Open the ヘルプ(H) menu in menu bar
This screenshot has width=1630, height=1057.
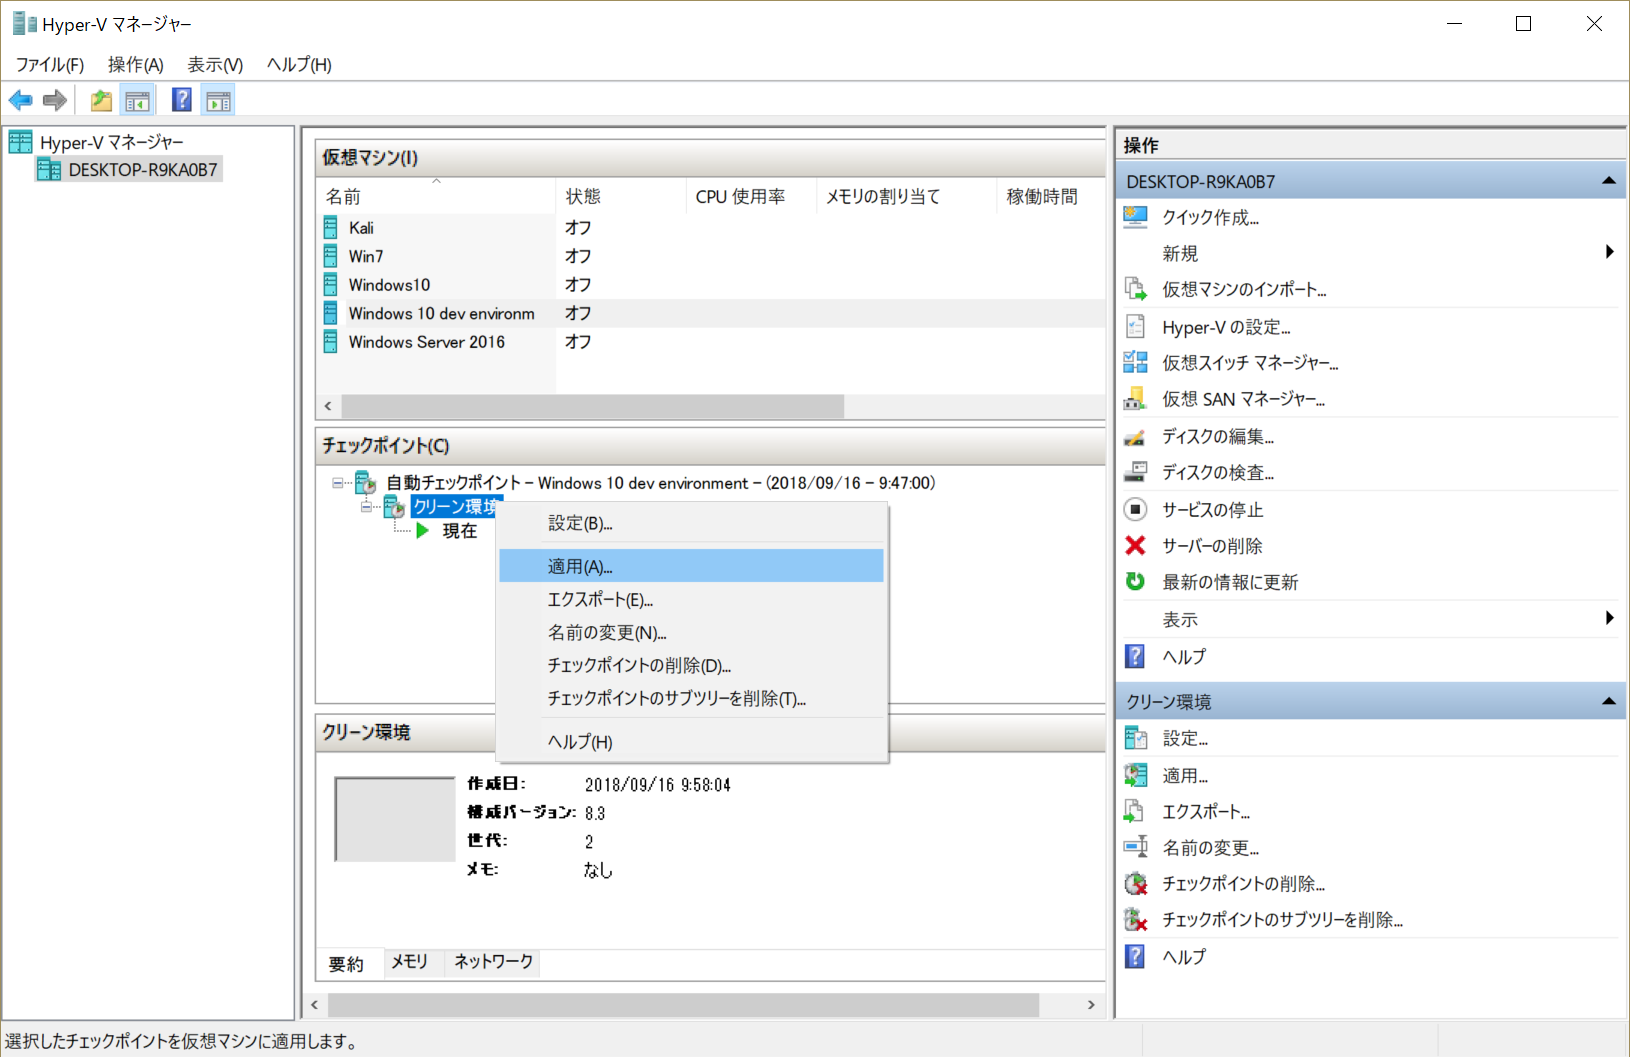(300, 65)
